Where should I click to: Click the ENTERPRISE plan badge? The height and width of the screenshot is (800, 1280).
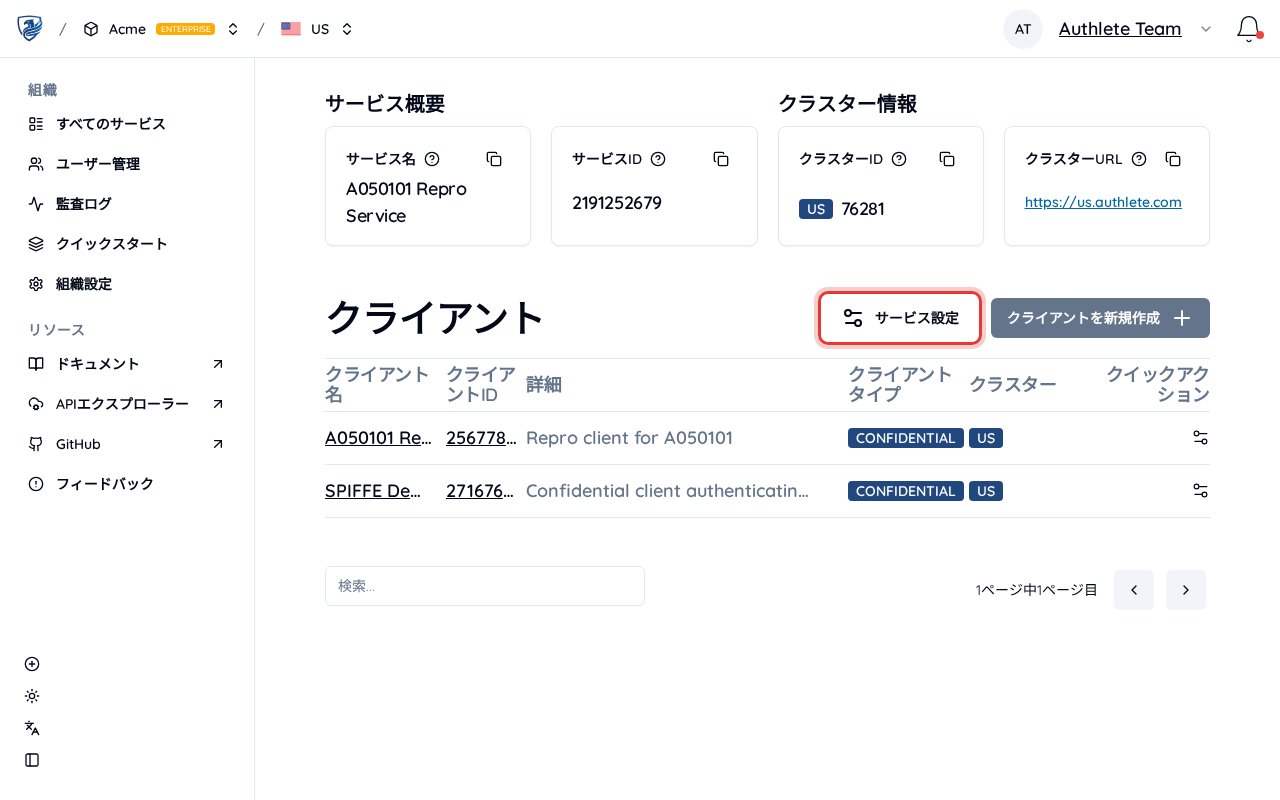point(185,29)
